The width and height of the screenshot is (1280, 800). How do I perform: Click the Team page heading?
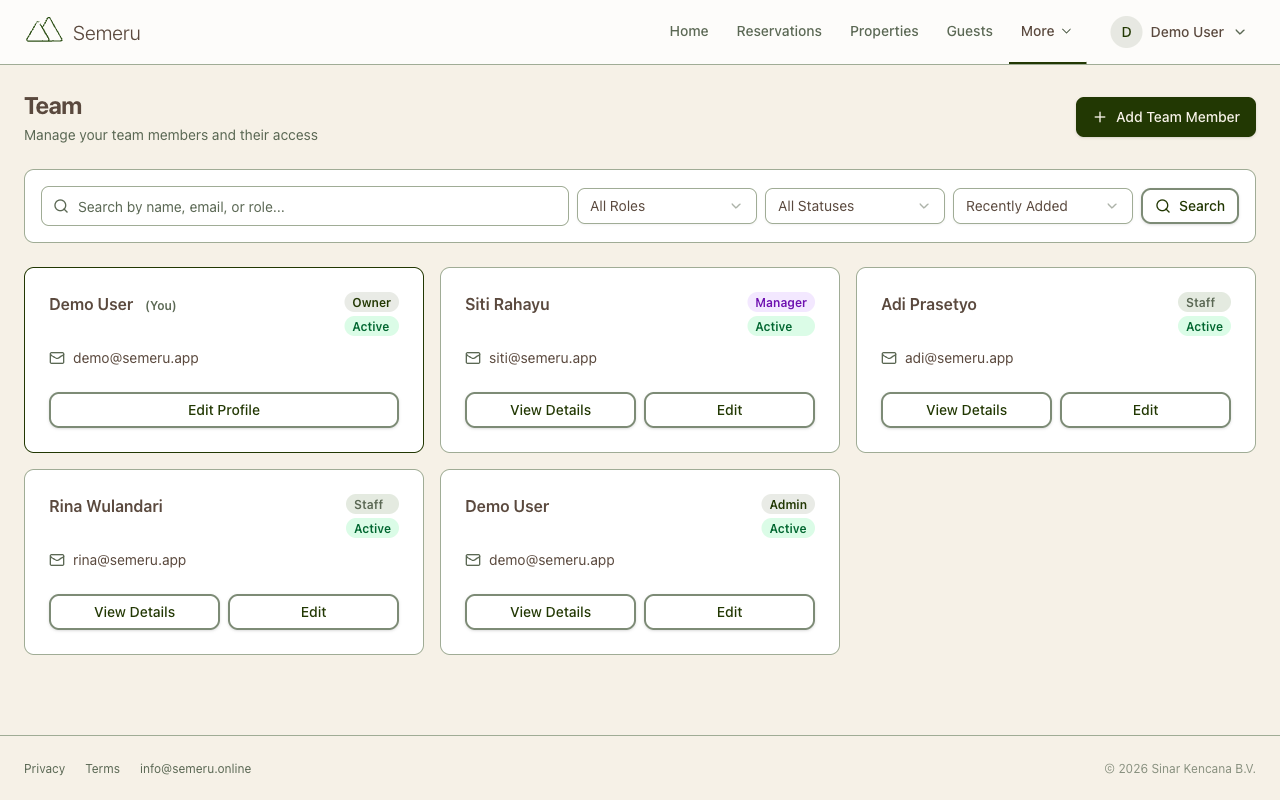[x=53, y=106]
